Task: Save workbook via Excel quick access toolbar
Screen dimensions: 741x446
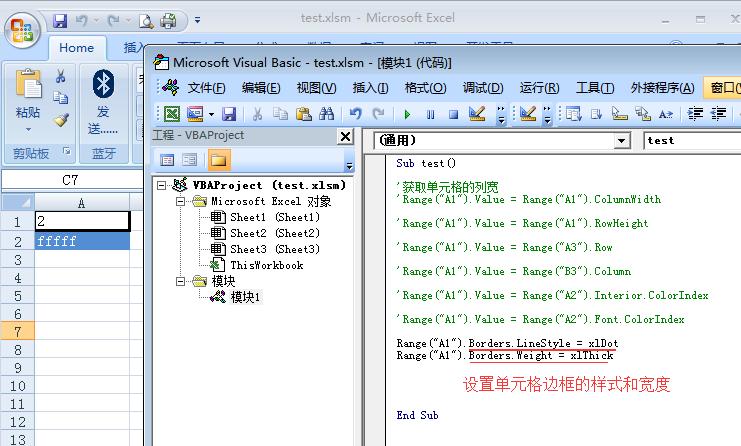Action: point(60,21)
